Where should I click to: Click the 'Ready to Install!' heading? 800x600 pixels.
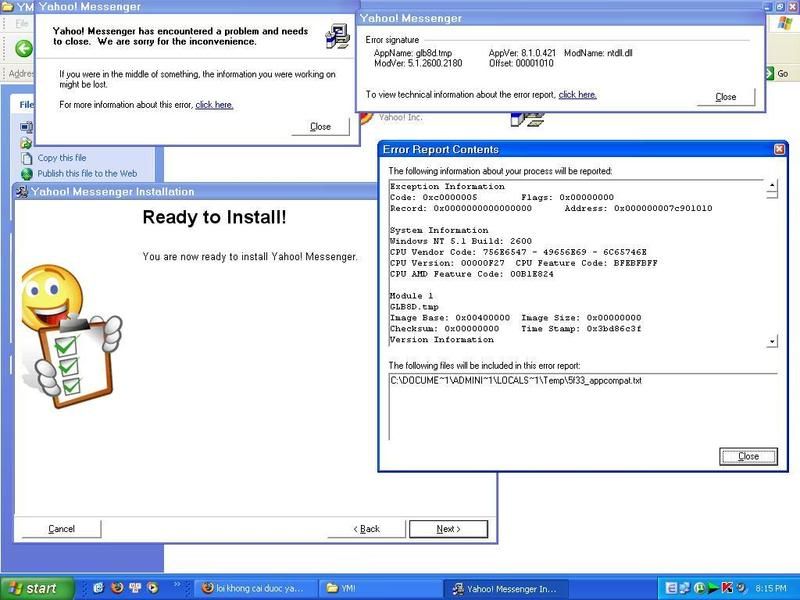[214, 217]
